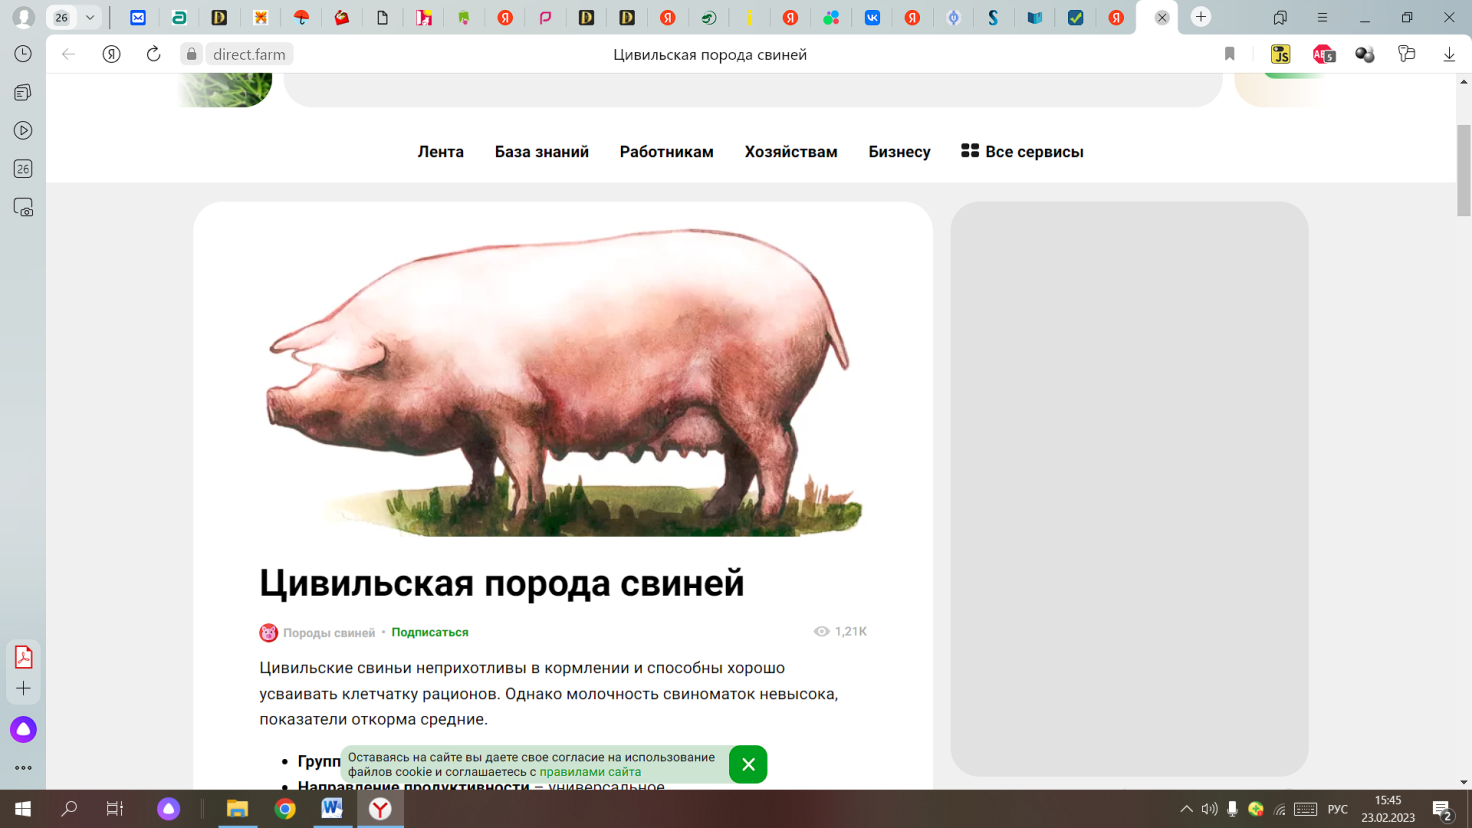
Task: Open browser downloads arrow icon
Action: (1449, 54)
